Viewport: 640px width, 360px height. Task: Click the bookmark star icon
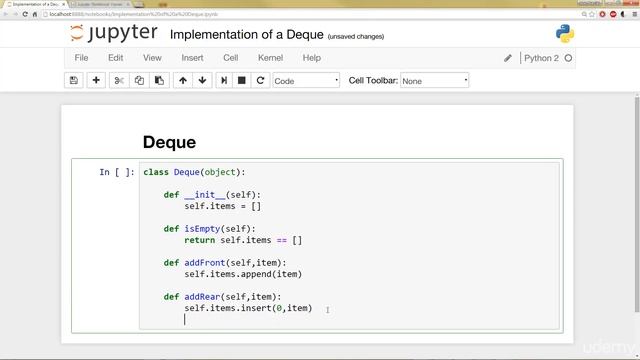coord(592,14)
